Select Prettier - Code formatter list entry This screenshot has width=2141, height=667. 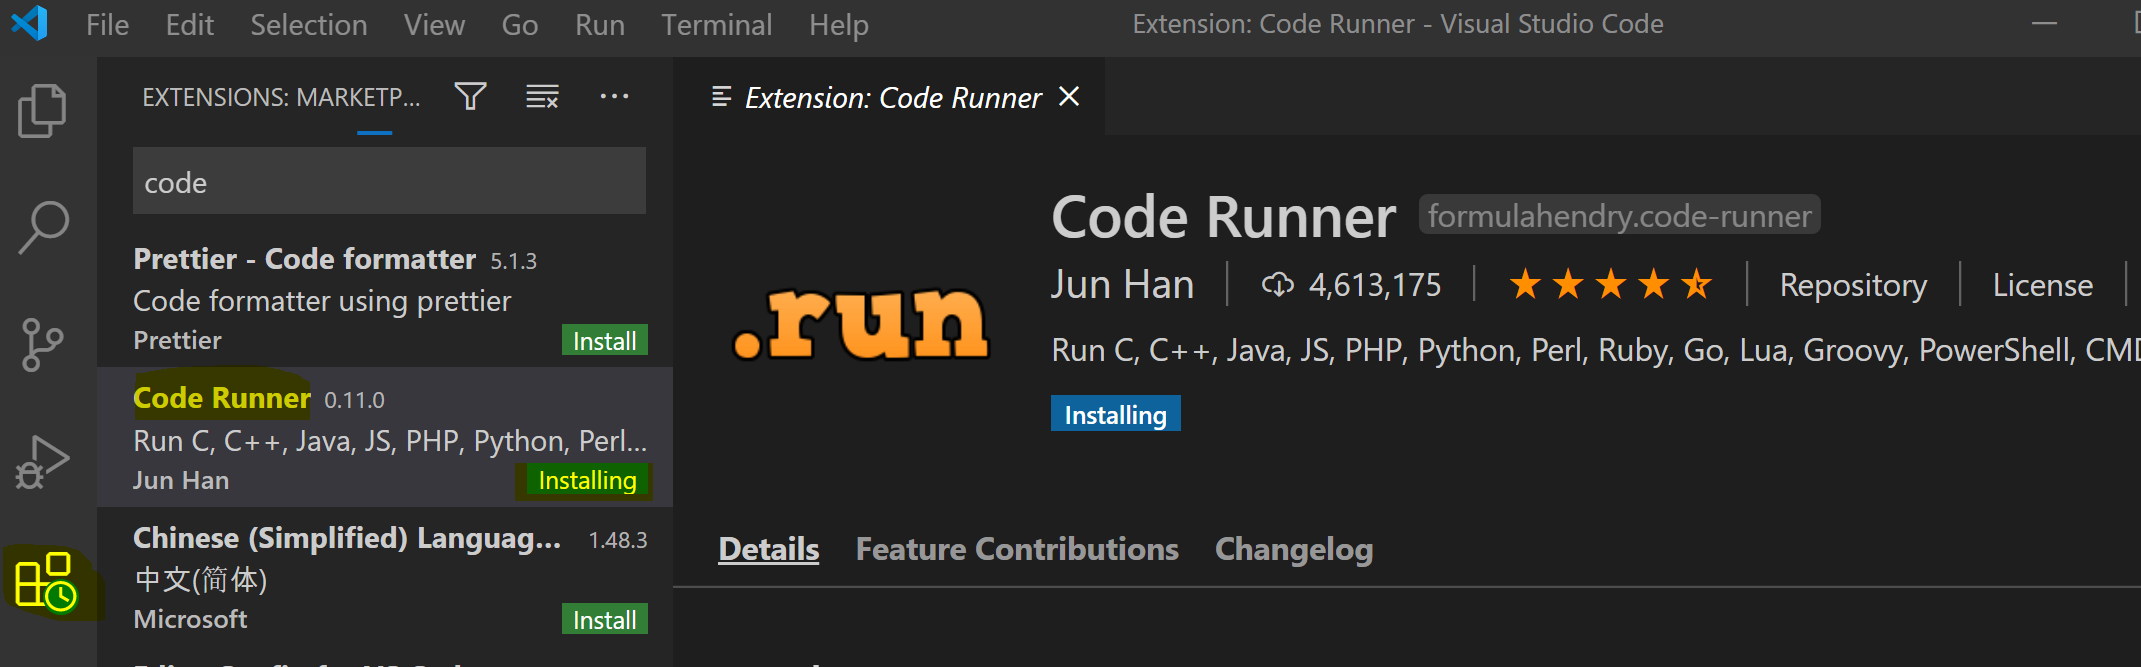click(x=385, y=297)
